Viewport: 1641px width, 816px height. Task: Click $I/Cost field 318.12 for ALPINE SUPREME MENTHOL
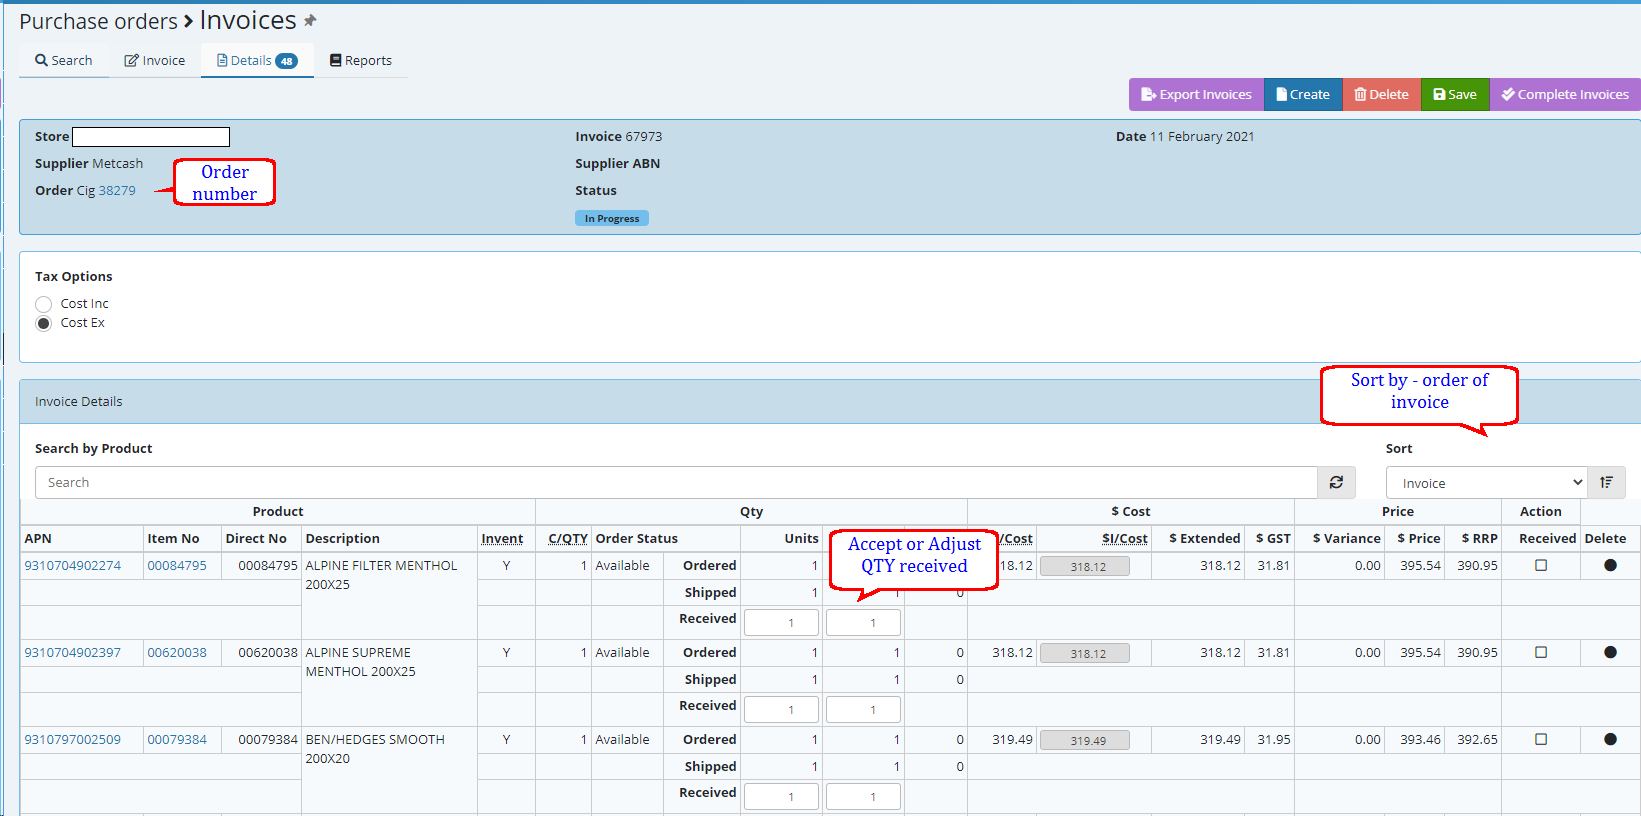(1085, 653)
